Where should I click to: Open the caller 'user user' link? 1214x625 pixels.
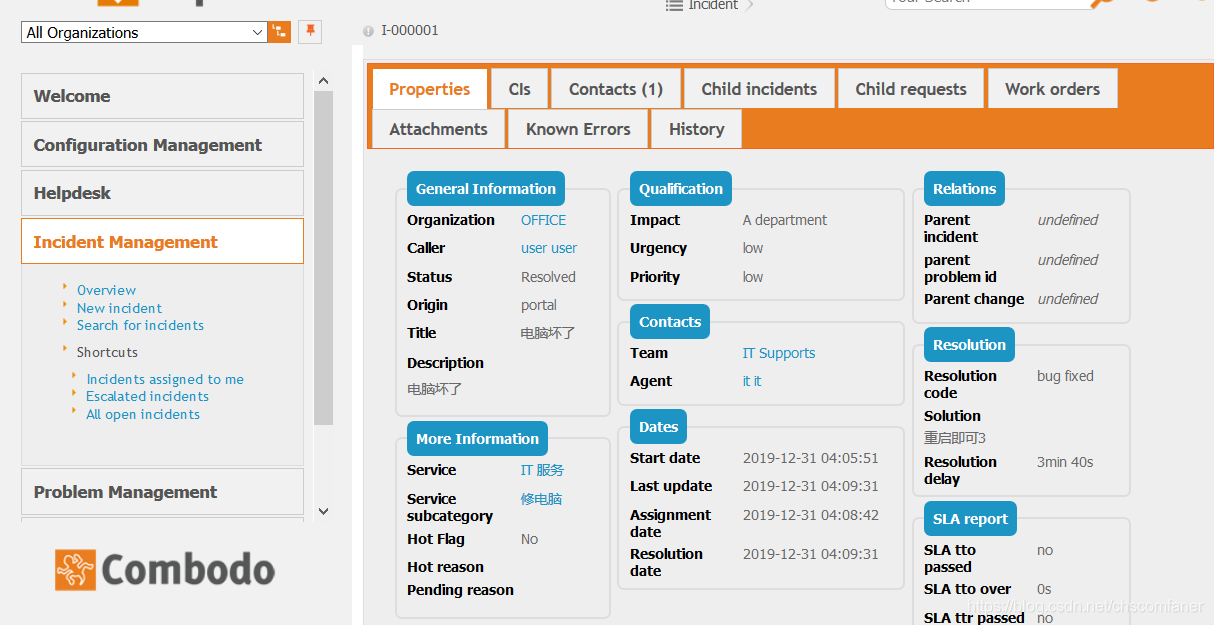[x=549, y=248]
